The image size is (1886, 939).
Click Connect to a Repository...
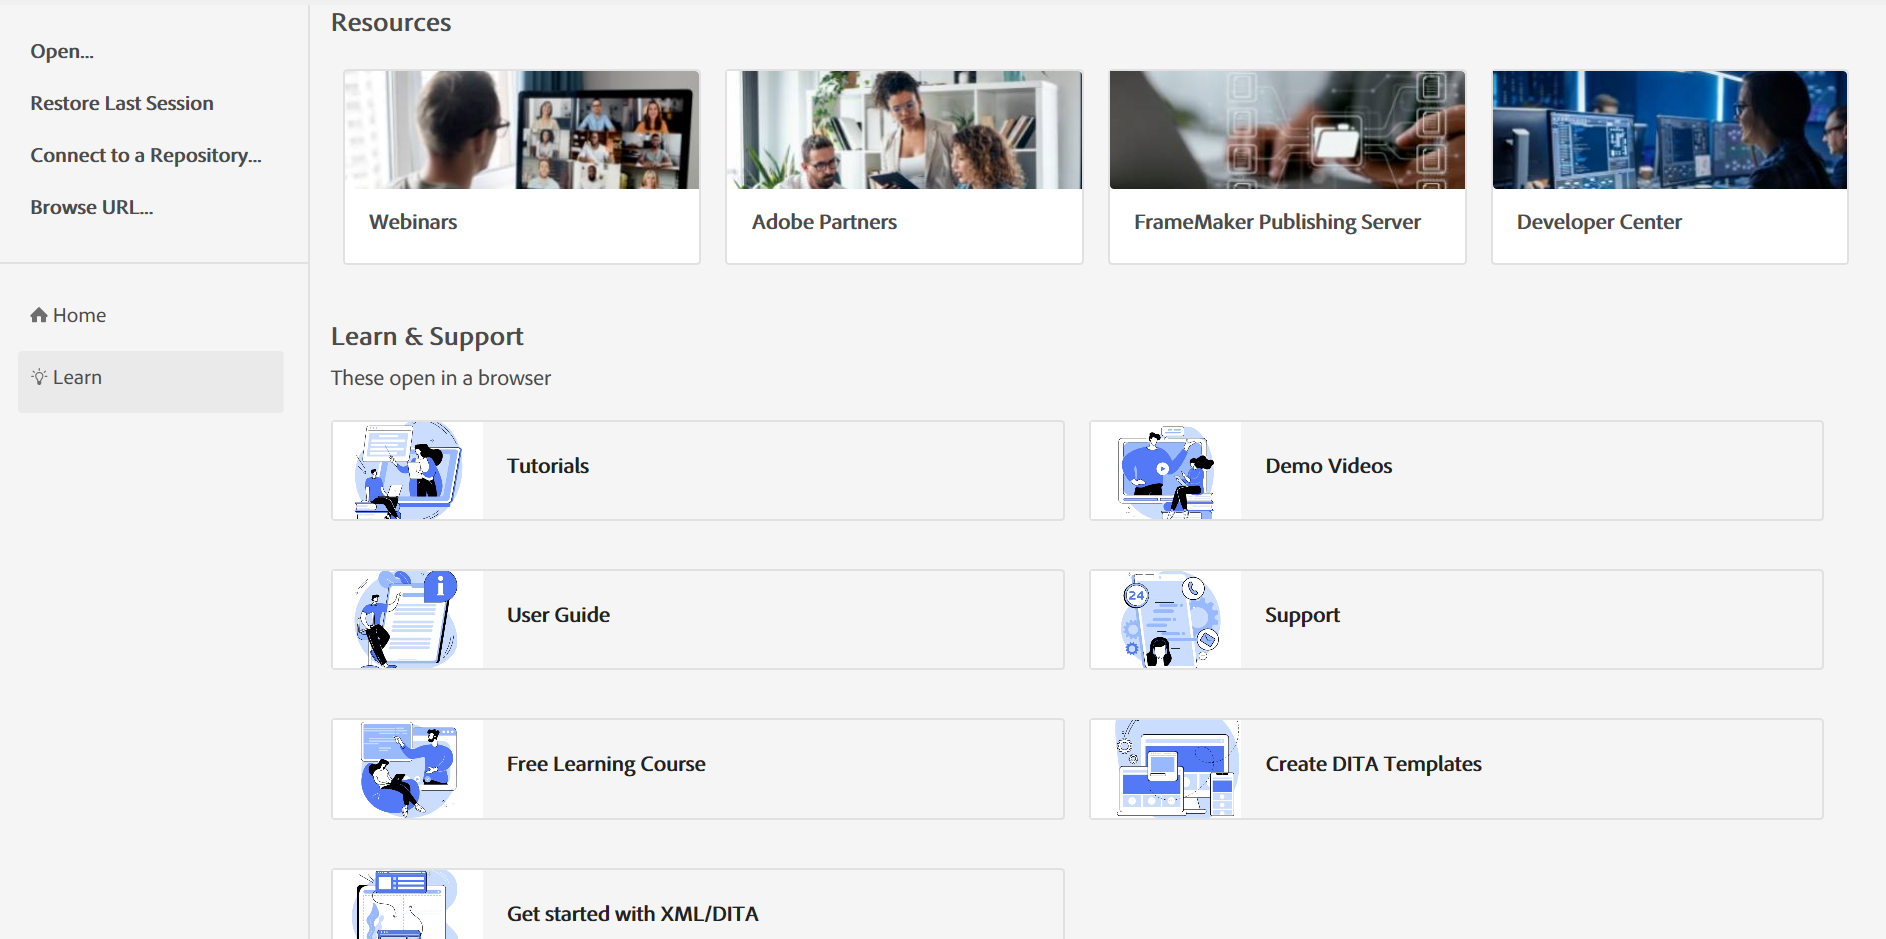coord(146,156)
